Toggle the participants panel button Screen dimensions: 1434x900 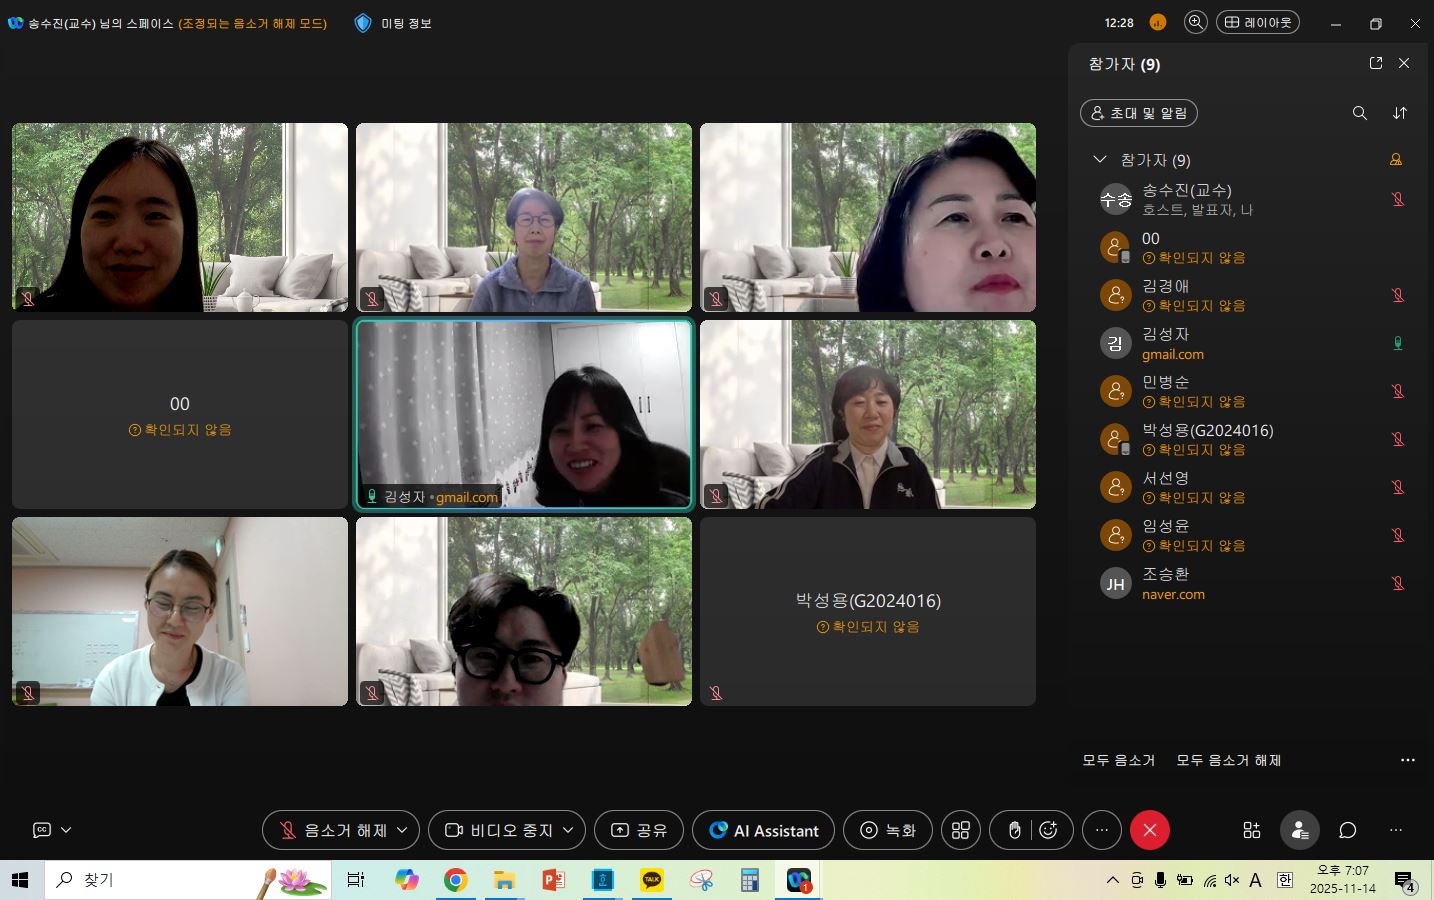tap(1299, 830)
